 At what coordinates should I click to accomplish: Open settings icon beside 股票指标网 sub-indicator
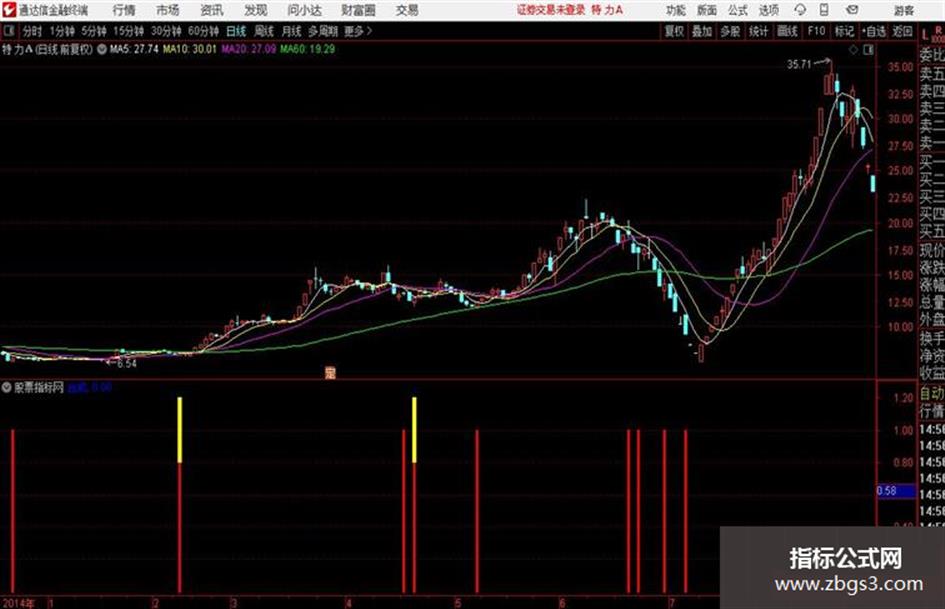(x=7, y=387)
